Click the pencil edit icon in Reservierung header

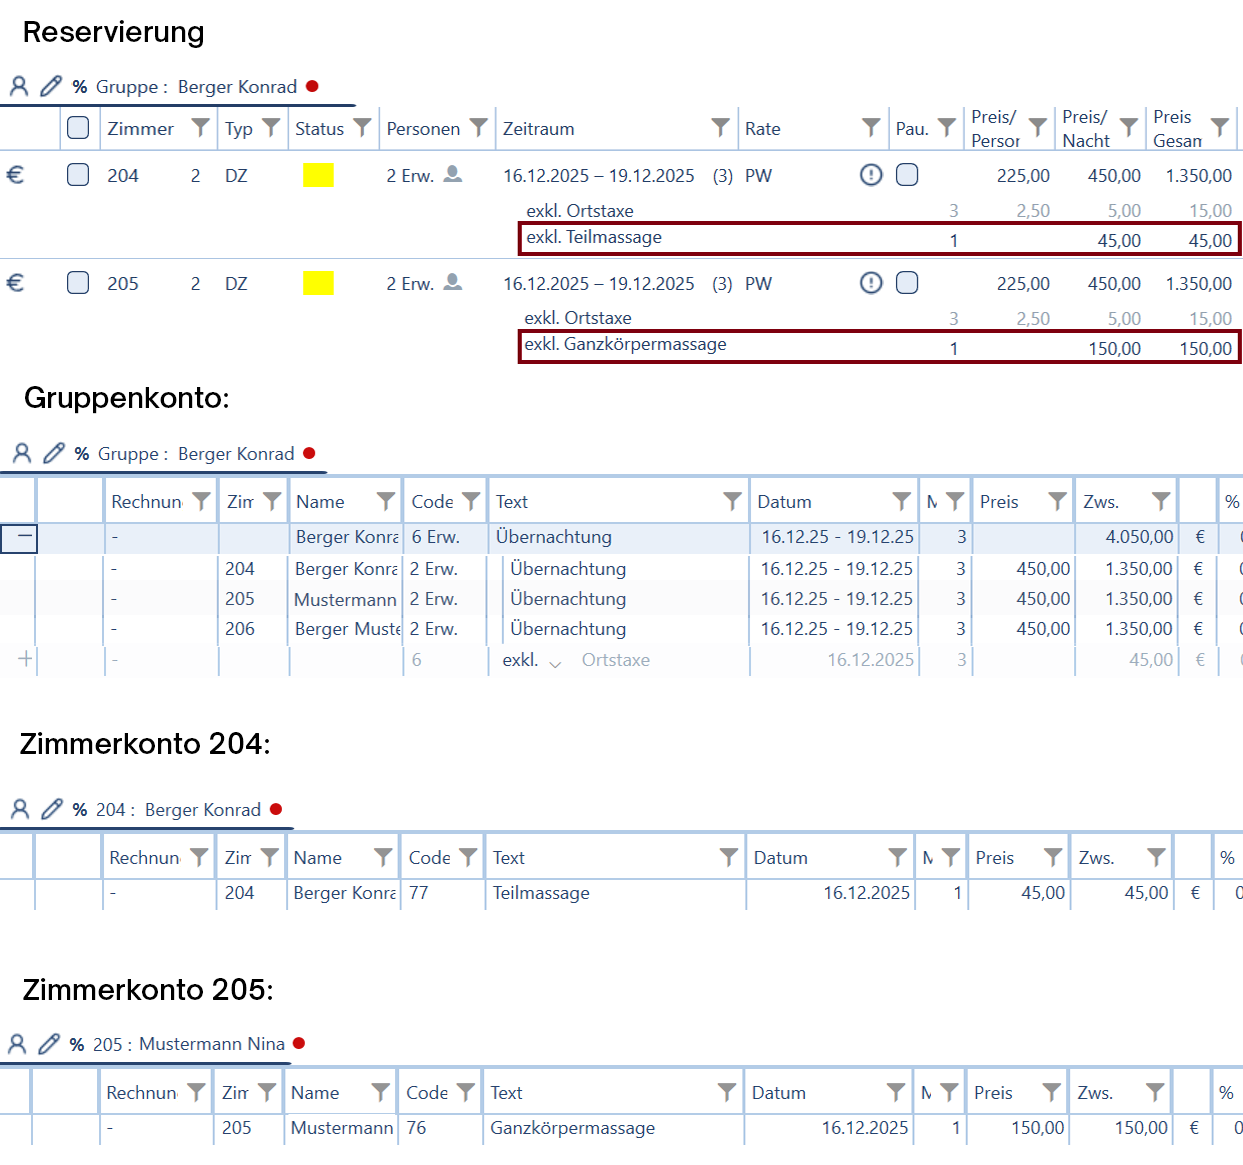pos(51,87)
